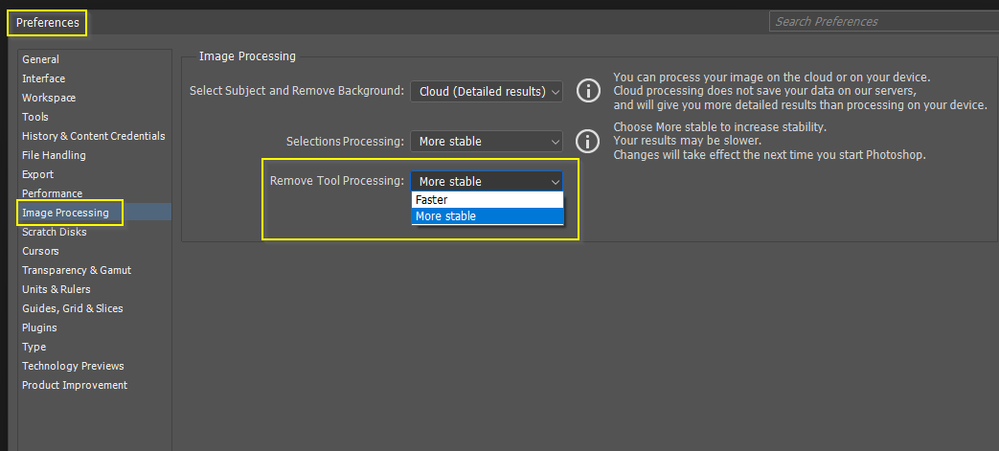999x451 pixels.
Task: Switch to the Interface preferences category
Action: click(x=44, y=78)
